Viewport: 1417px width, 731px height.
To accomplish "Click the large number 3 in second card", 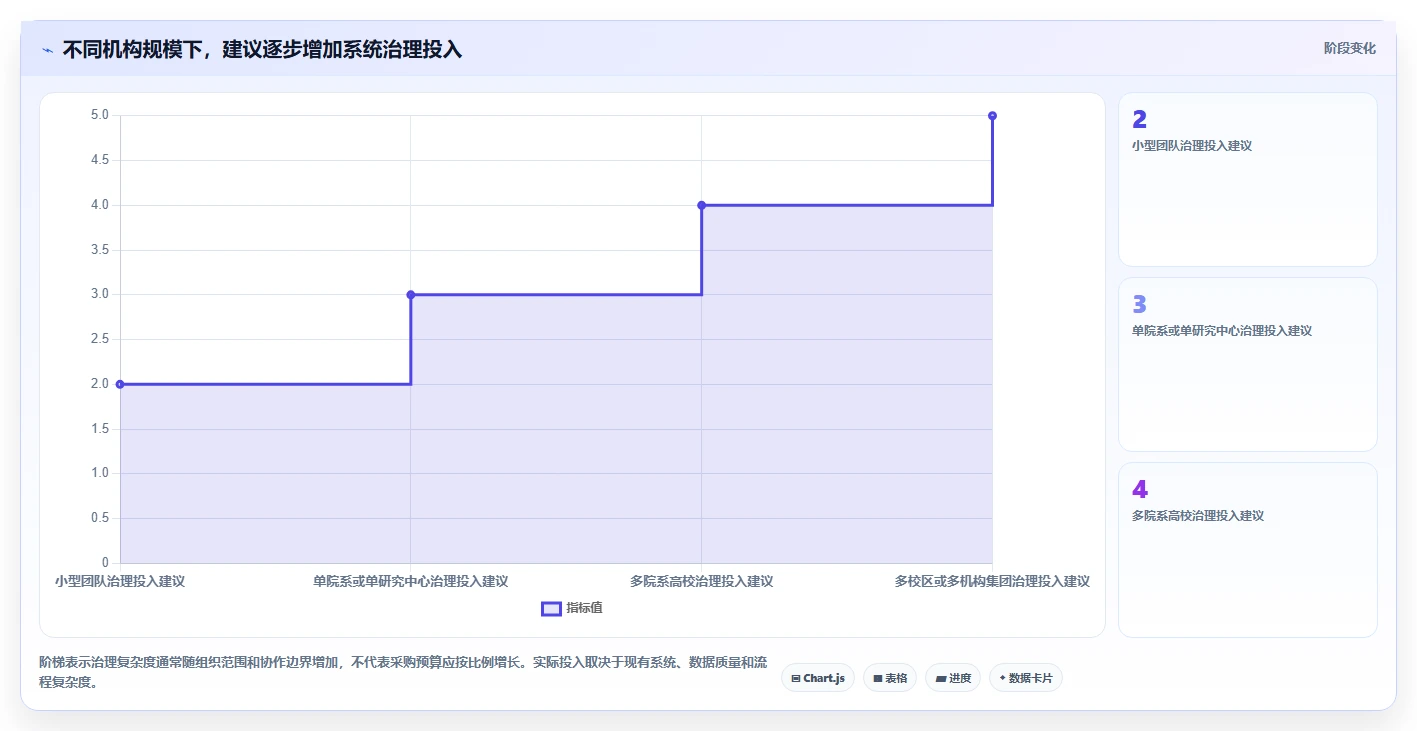I will 1139,305.
